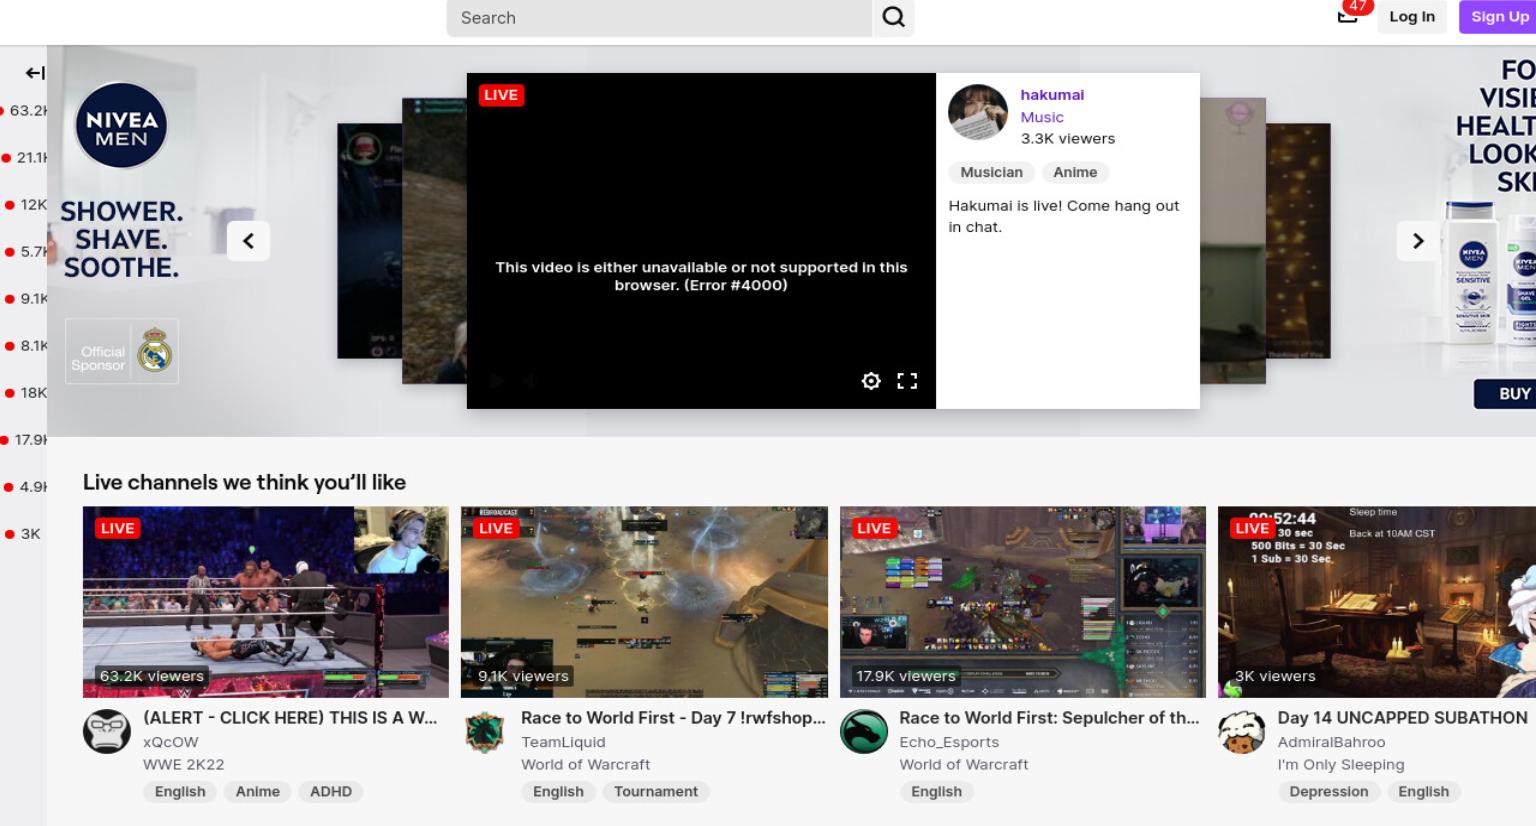Open the xQcOW WWE stream thumbnail
The width and height of the screenshot is (1536, 826).
click(266, 601)
